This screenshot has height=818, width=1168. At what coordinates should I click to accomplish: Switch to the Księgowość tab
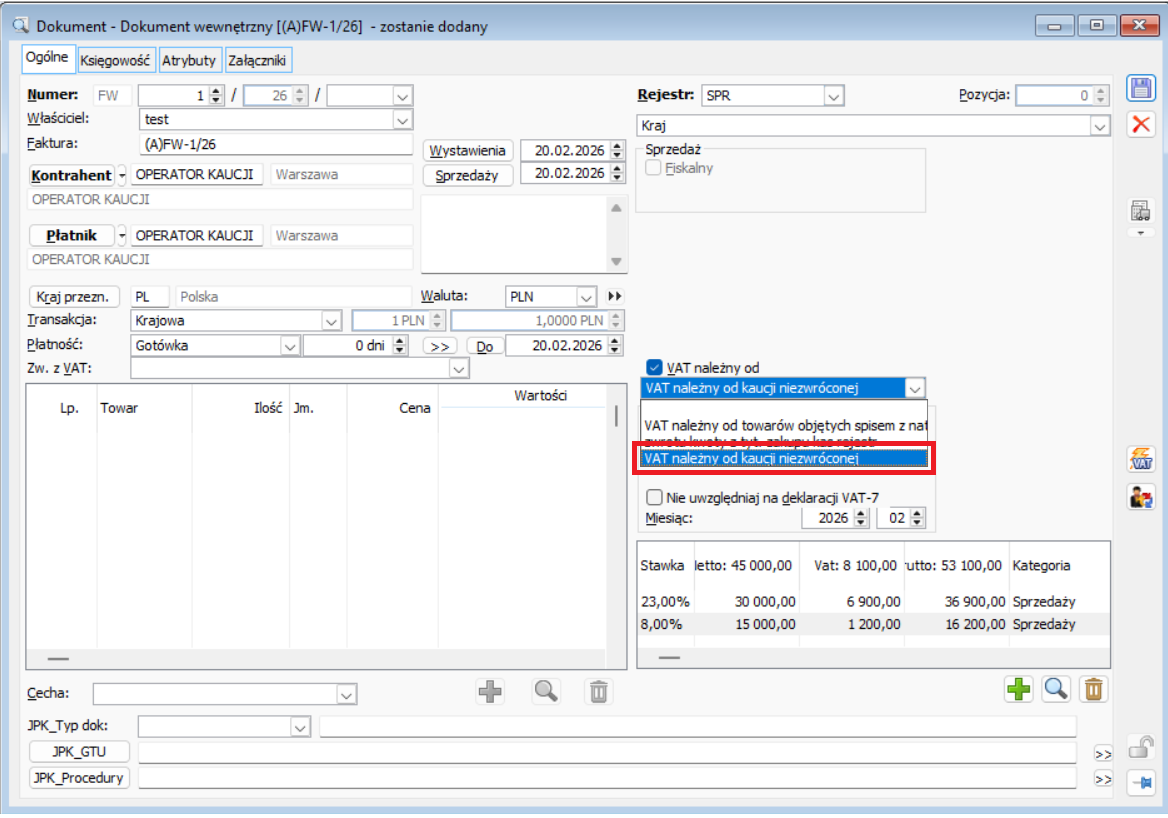pos(117,60)
